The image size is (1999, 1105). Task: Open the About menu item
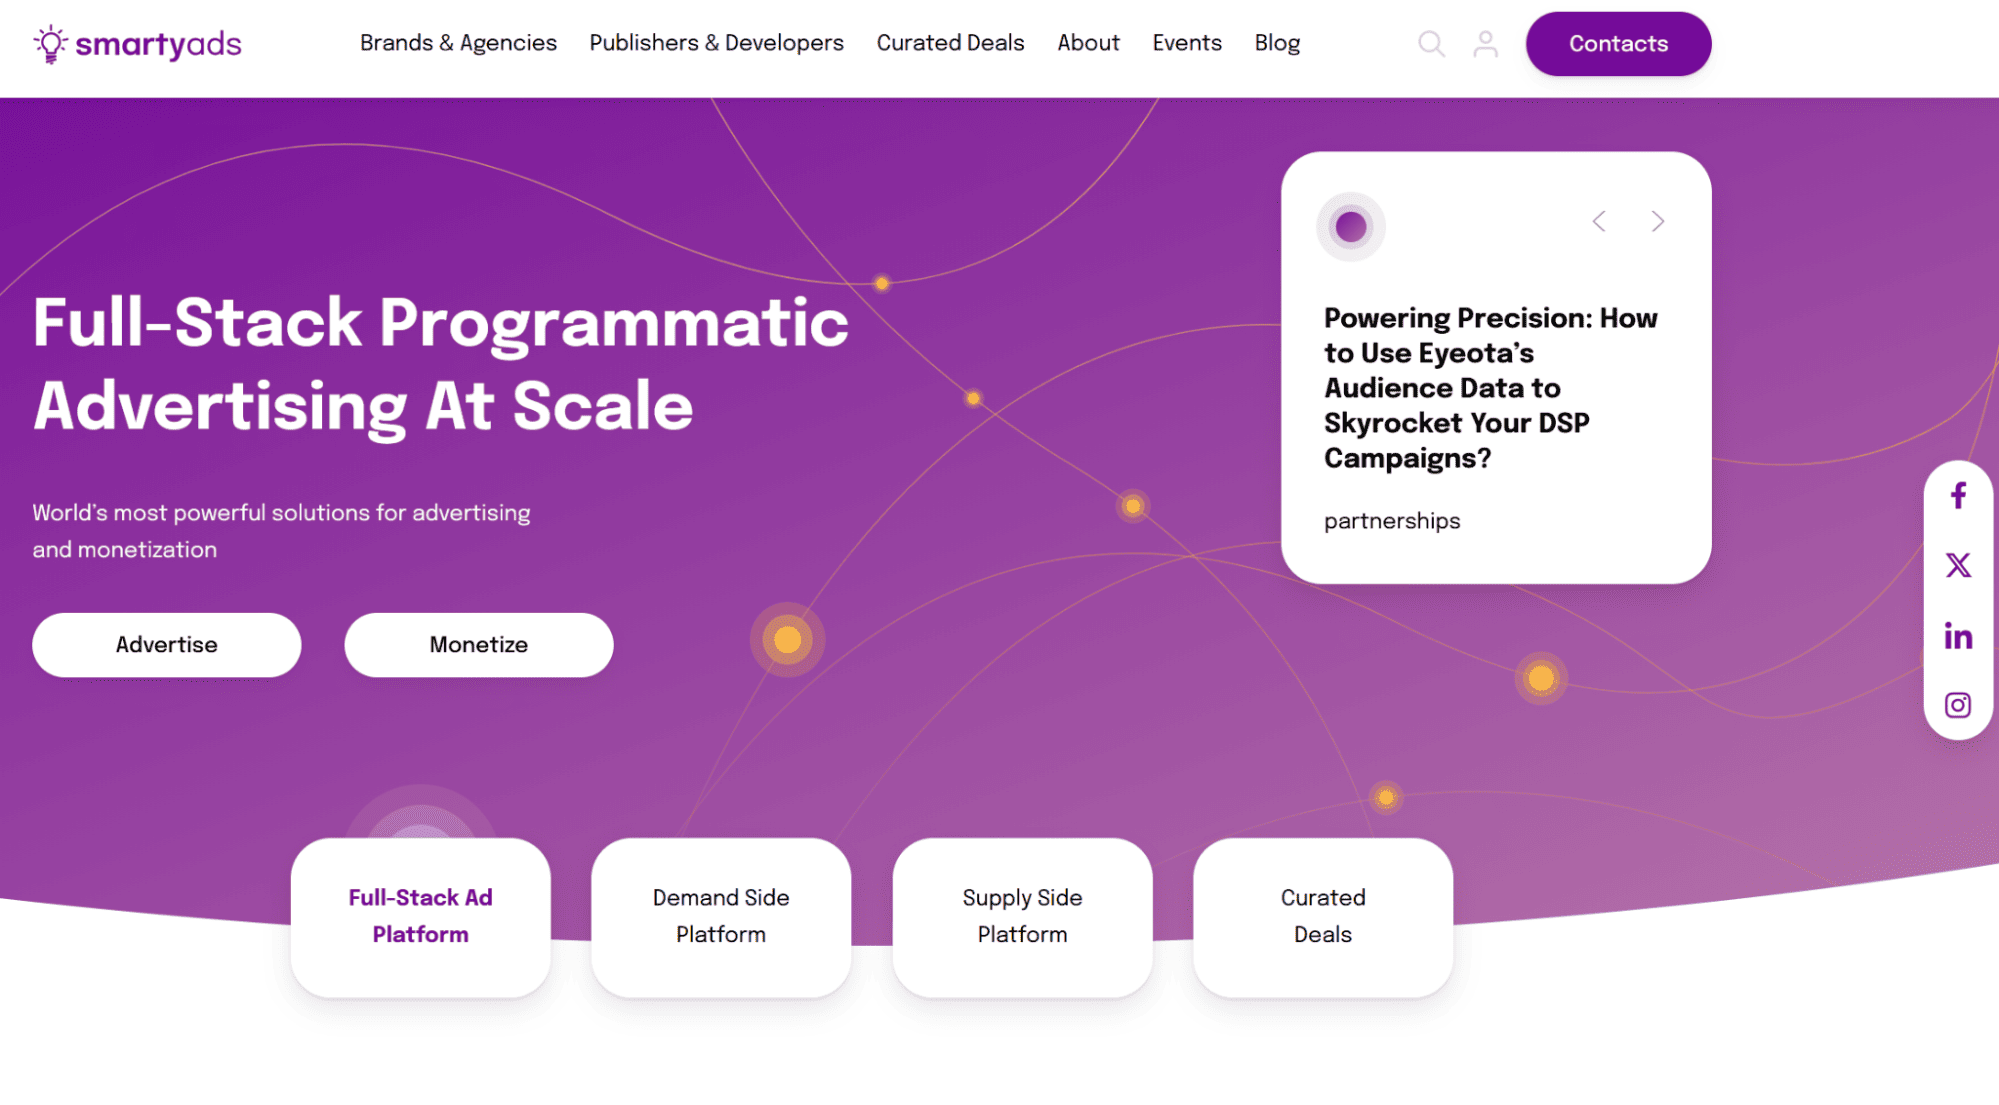coord(1088,43)
